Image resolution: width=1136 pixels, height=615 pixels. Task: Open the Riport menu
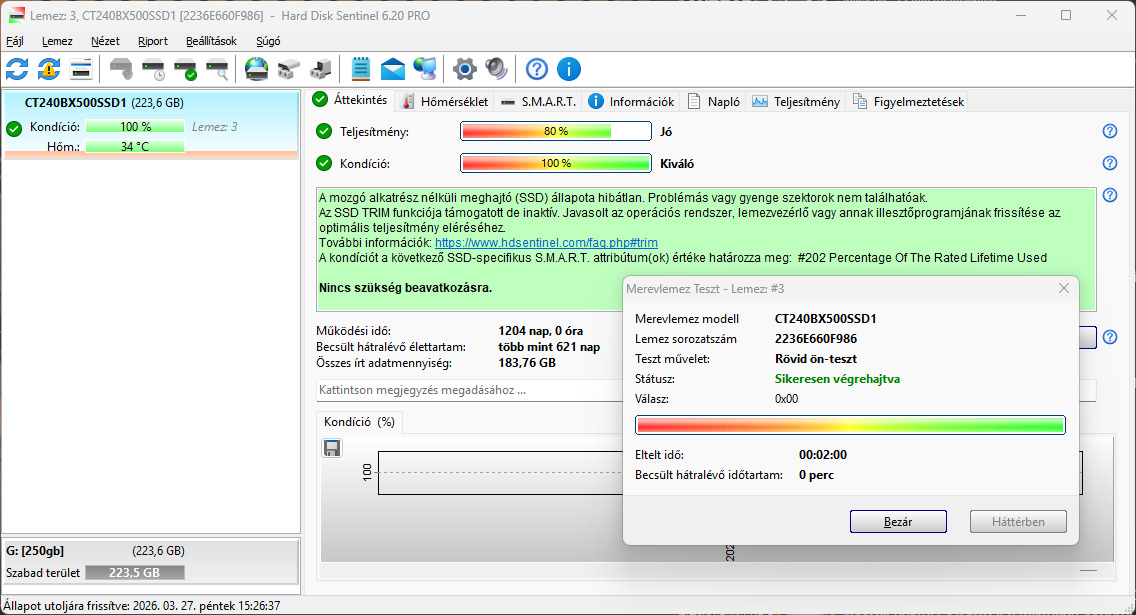[x=153, y=41]
